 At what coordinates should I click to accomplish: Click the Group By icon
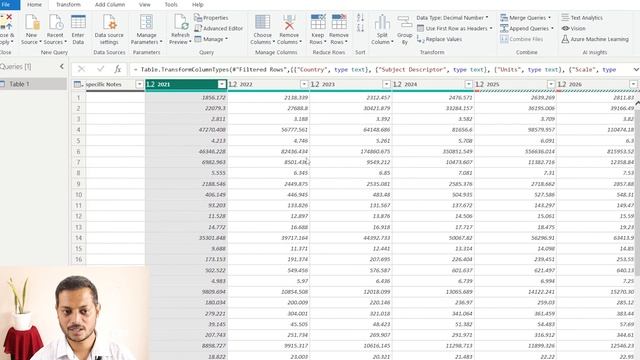(x=404, y=23)
